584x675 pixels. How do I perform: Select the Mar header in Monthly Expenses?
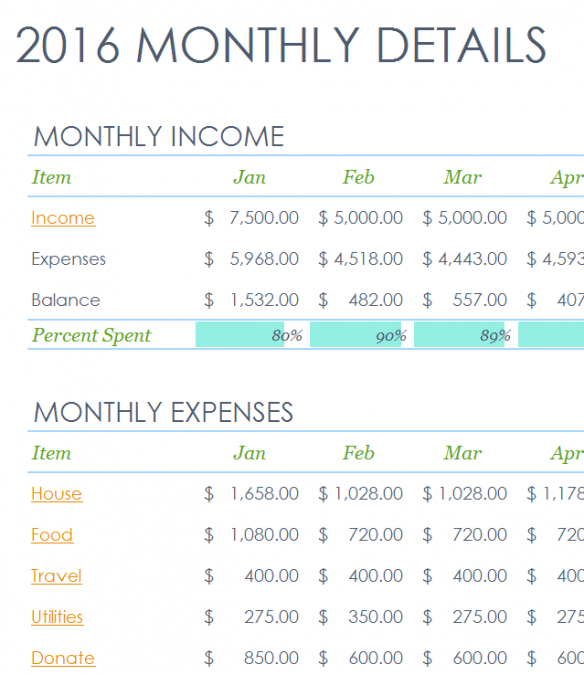[463, 452]
